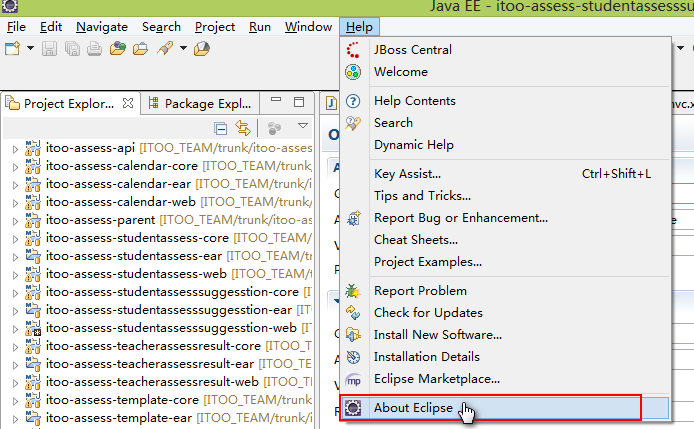Click Check for Updates menu entry

[x=505, y=313]
